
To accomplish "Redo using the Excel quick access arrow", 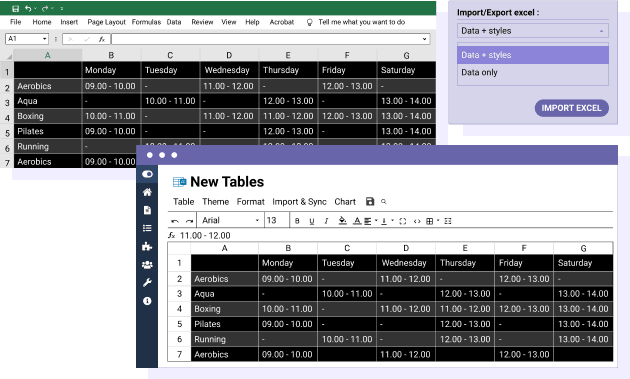I will point(45,8).
